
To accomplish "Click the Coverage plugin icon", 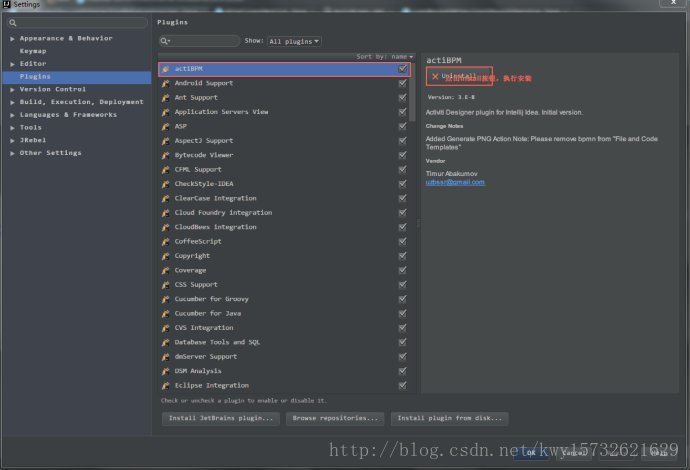I will (x=165, y=270).
